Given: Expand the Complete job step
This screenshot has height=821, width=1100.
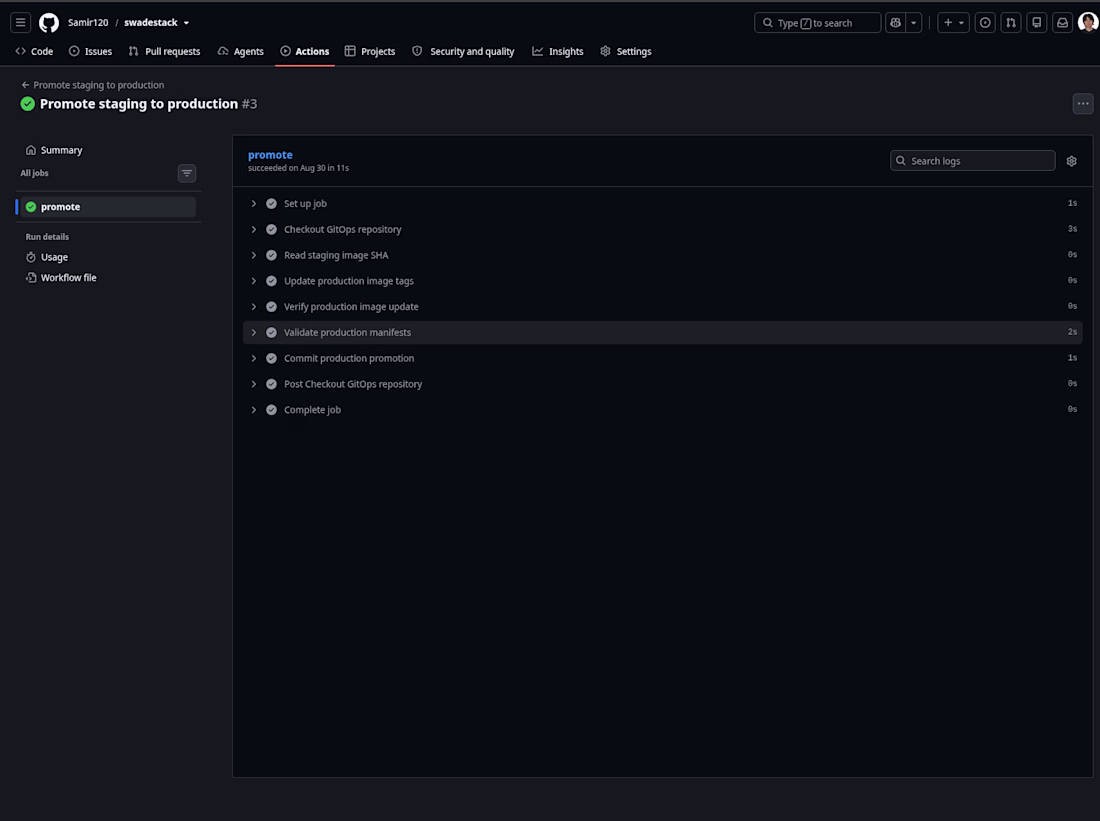Looking at the screenshot, I should point(662,410).
